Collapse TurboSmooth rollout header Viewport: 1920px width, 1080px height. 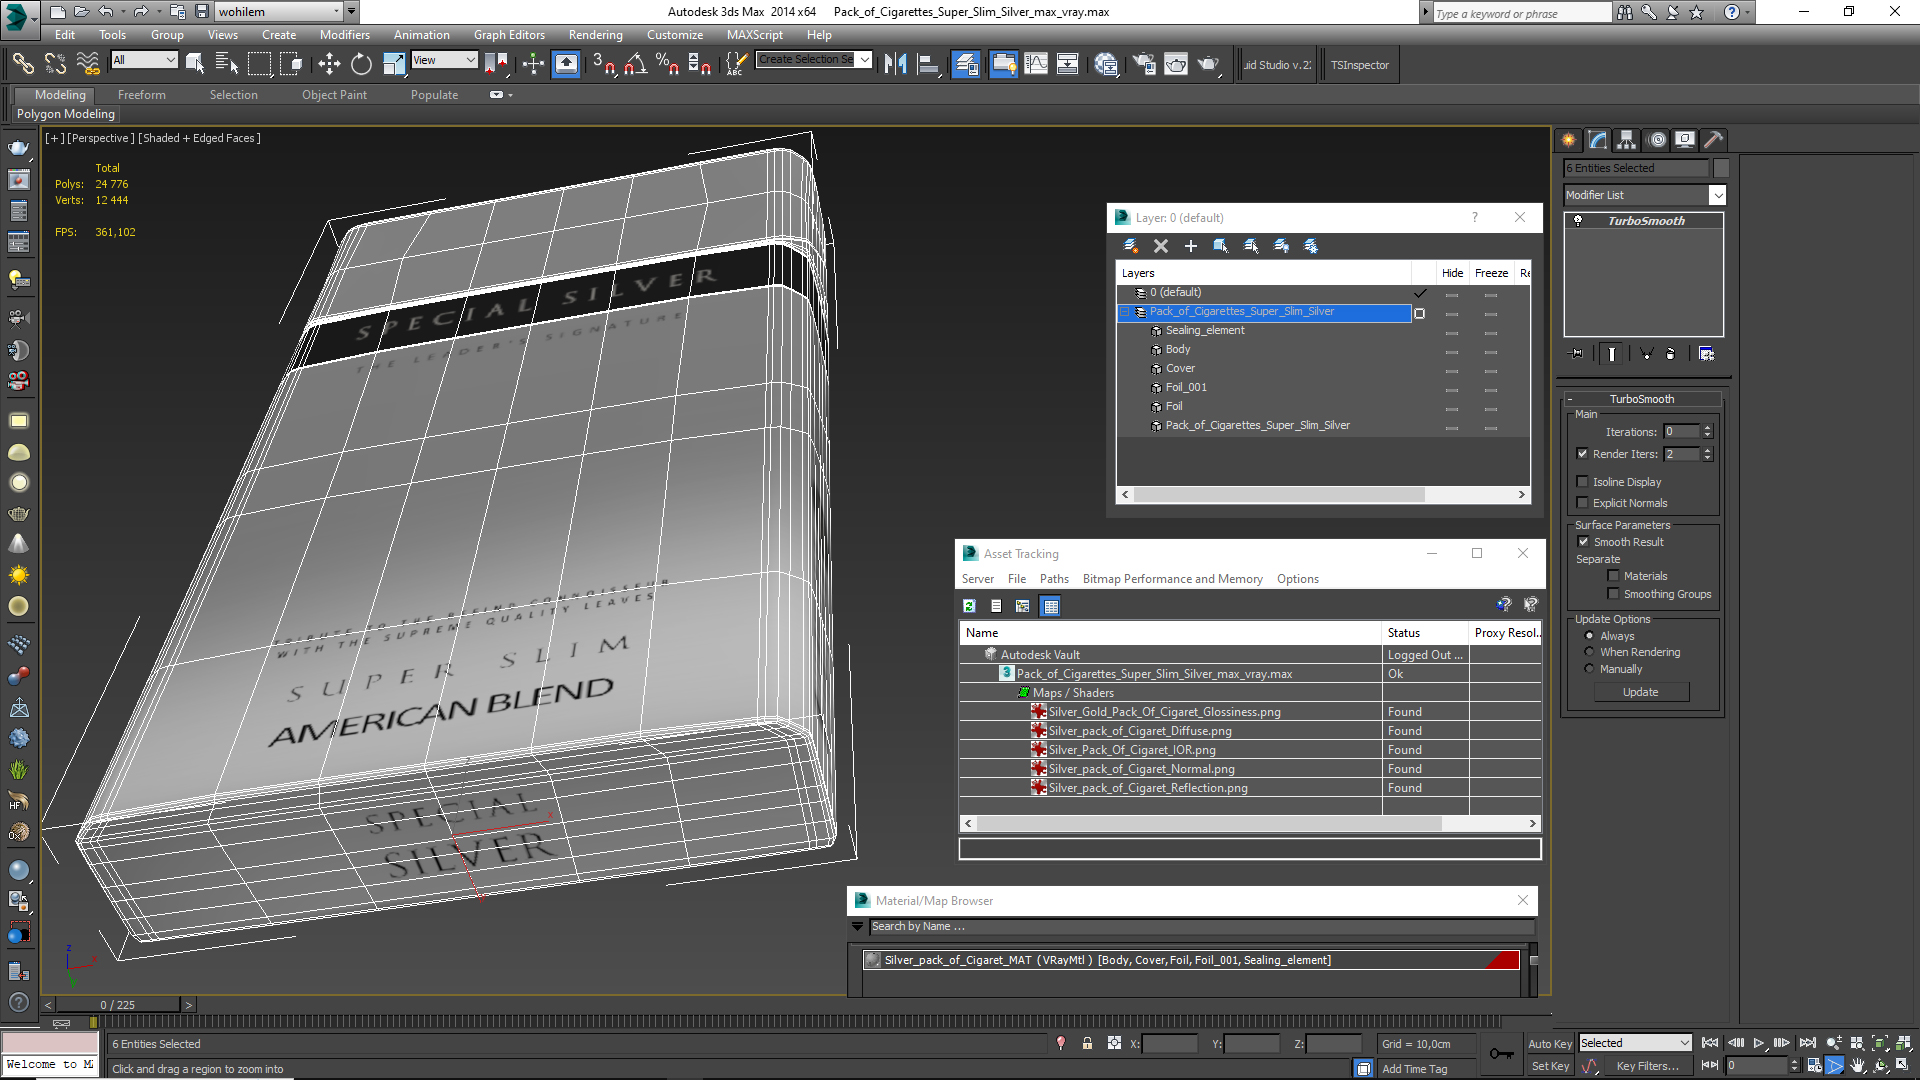click(1641, 399)
